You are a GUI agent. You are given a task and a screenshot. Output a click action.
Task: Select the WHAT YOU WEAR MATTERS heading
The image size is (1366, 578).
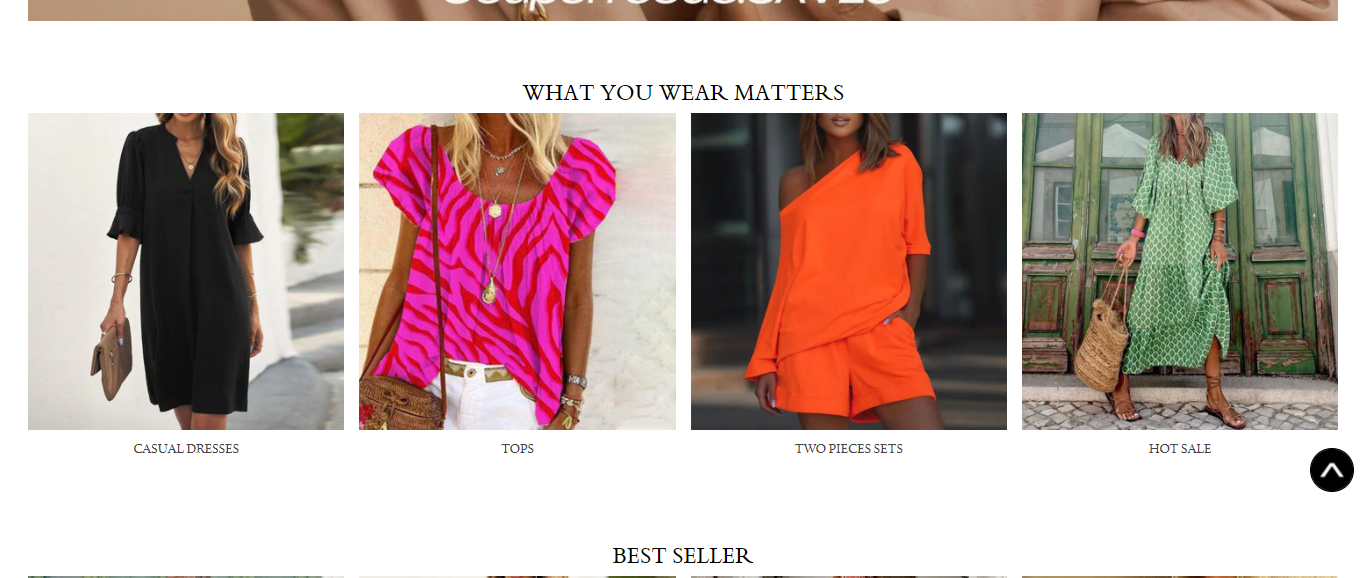(x=683, y=93)
